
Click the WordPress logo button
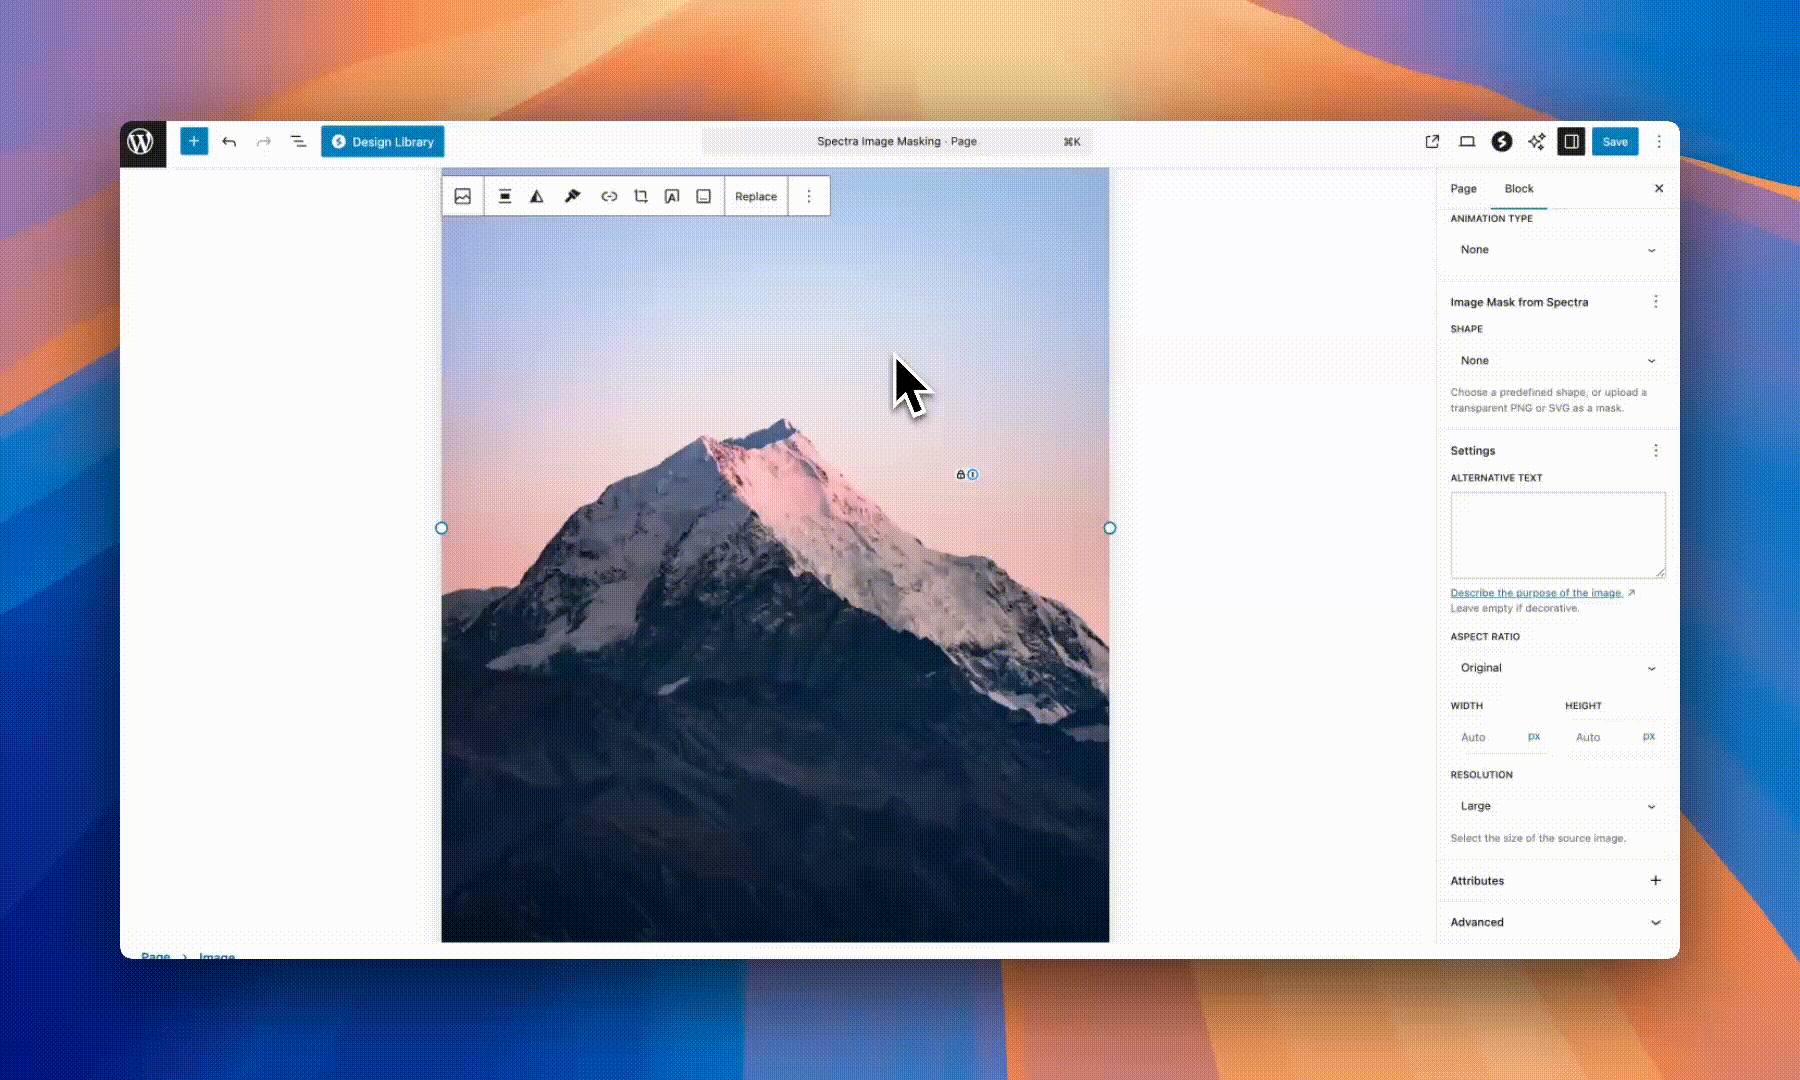pos(141,142)
